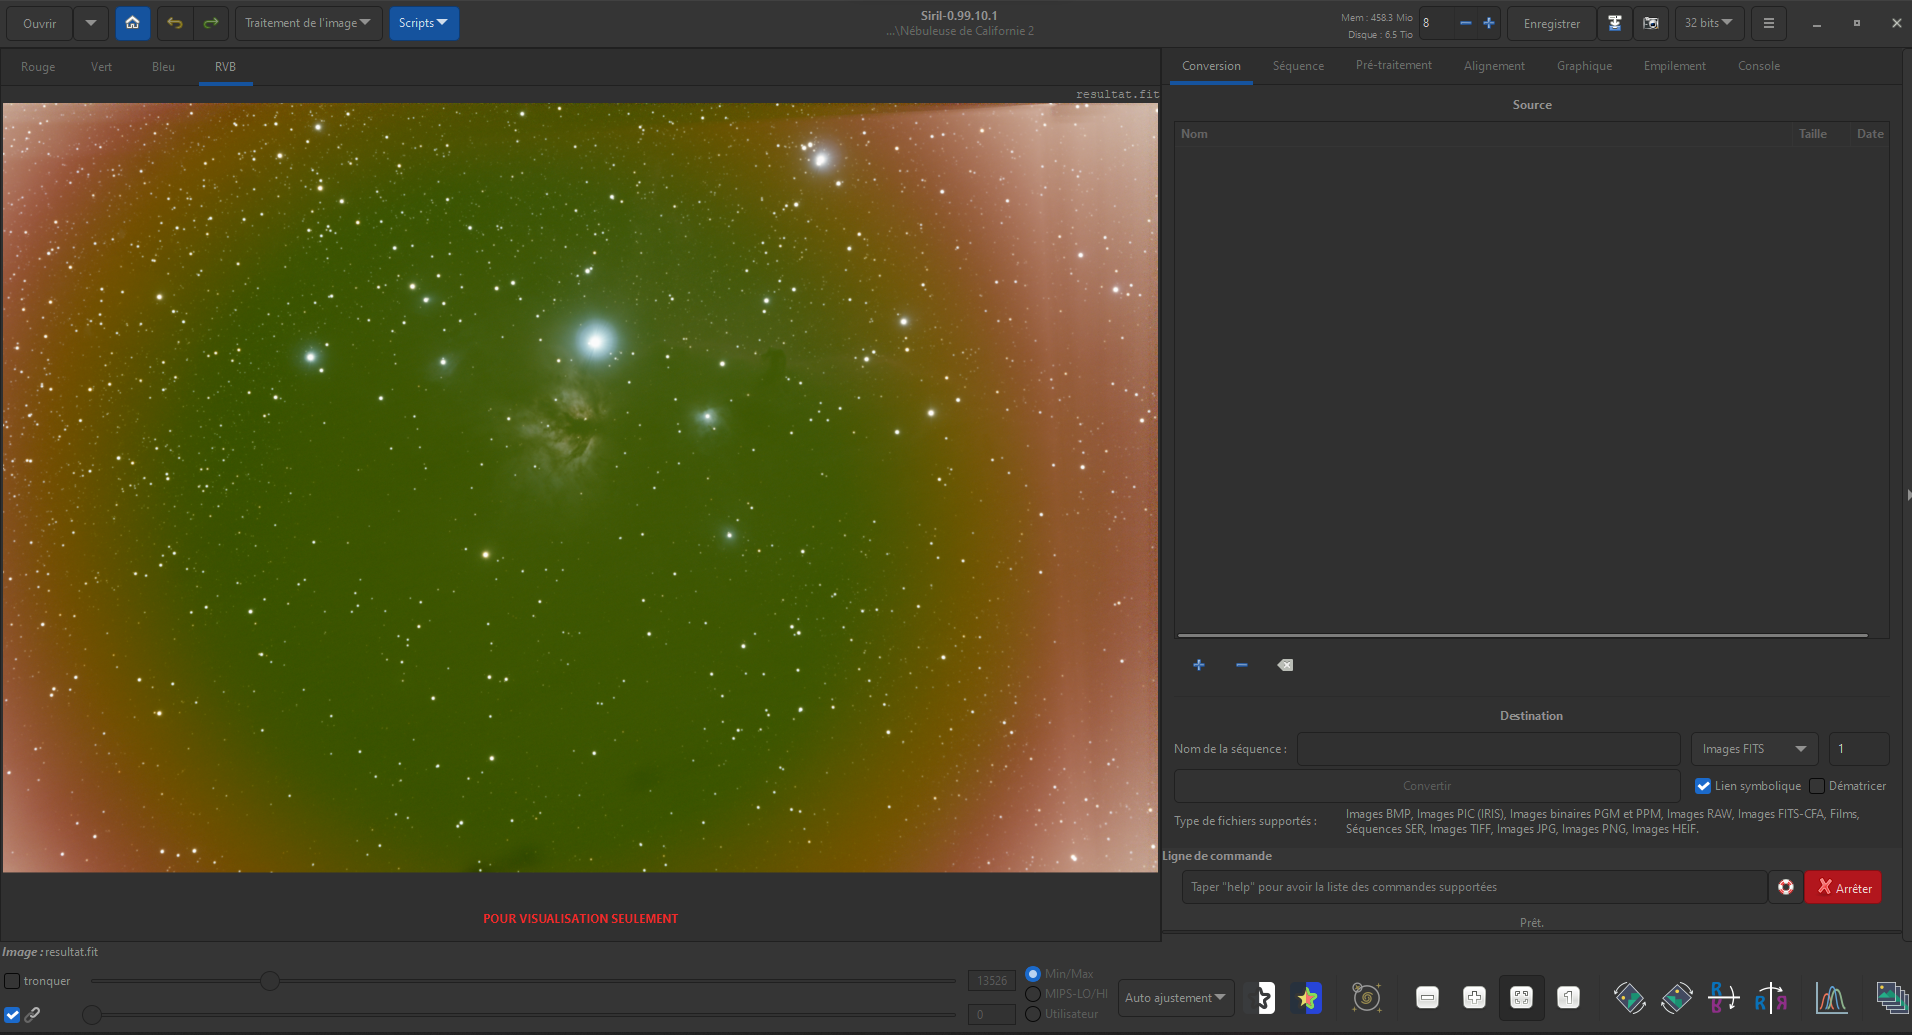The image size is (1912, 1035).
Task: Click the undo arrow icon
Action: coord(175,23)
